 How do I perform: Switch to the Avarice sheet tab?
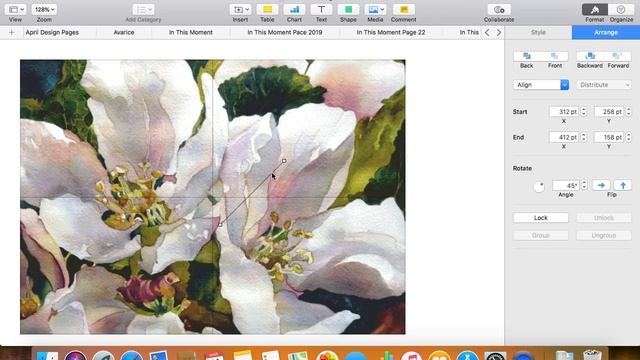(x=124, y=32)
